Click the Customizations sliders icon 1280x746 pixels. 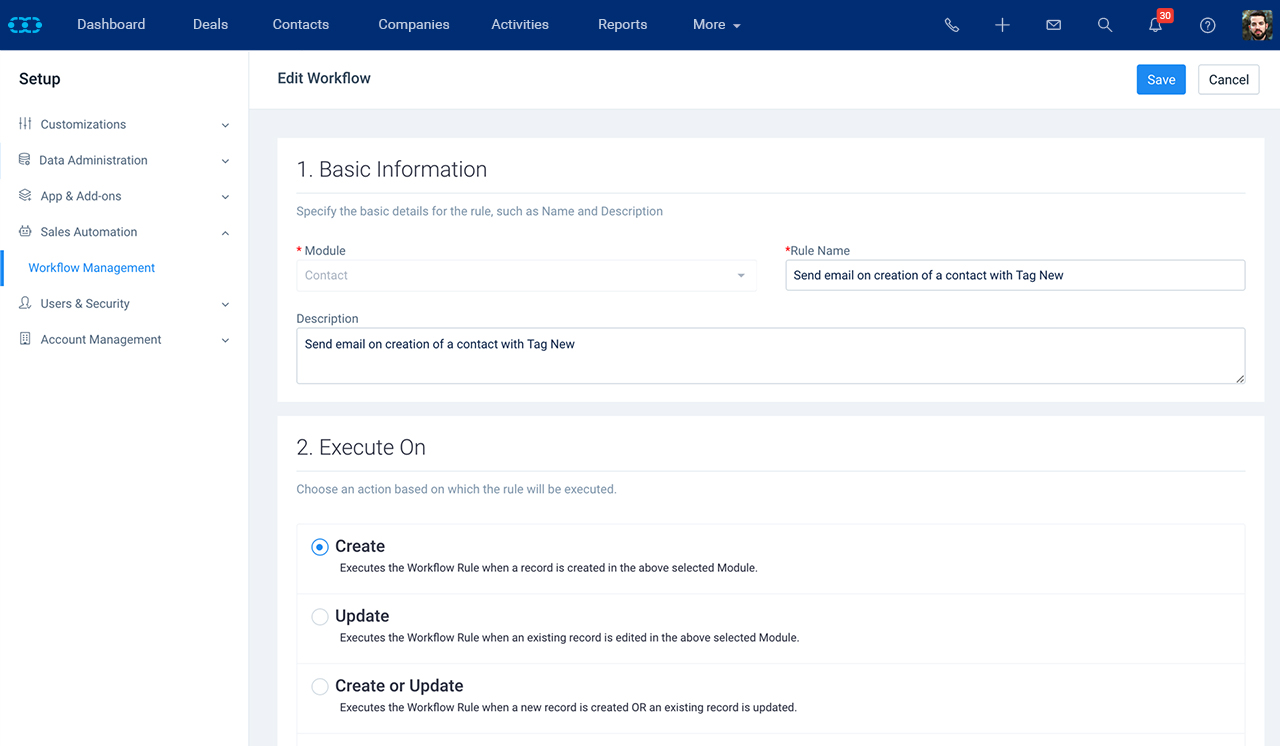pos(25,124)
